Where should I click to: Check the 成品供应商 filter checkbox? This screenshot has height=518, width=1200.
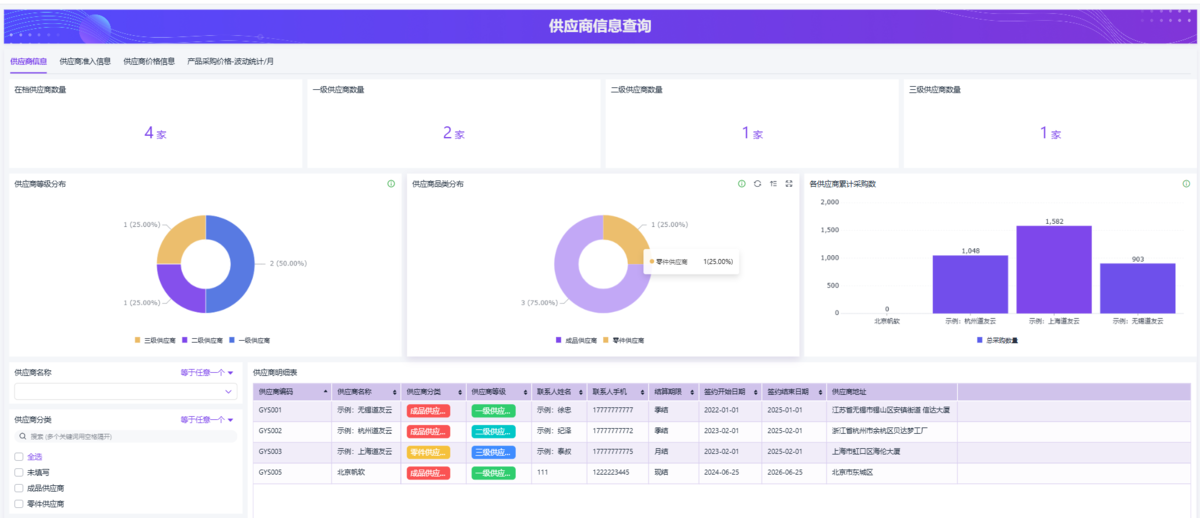[x=19, y=489]
